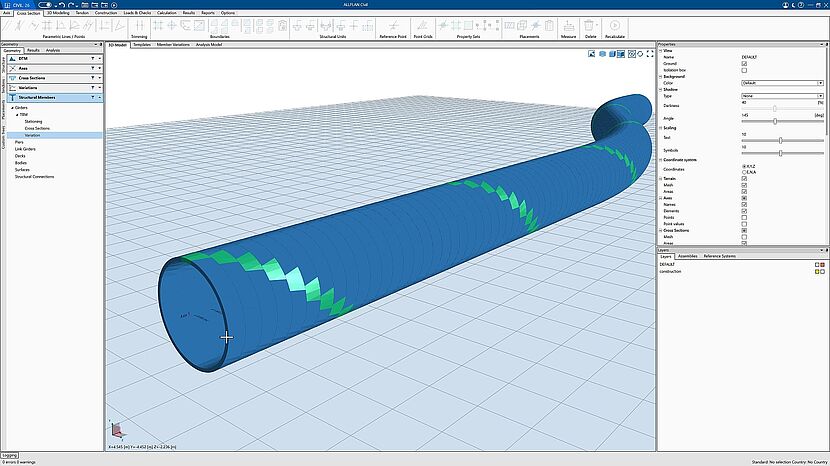
Task: Click the Measure tool icon
Action: pos(568,24)
